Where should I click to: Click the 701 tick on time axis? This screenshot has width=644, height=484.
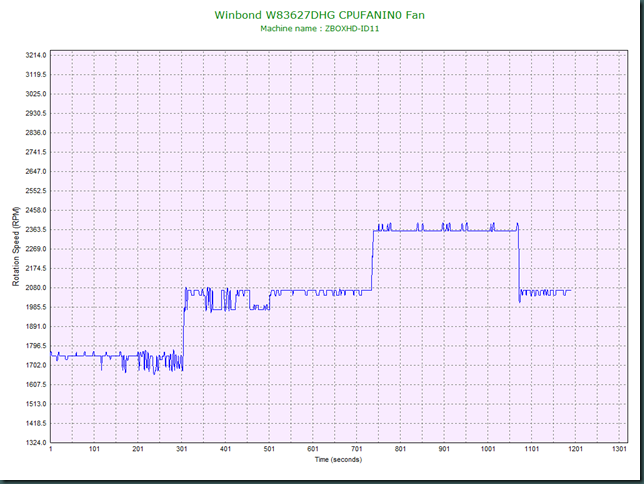click(x=357, y=449)
